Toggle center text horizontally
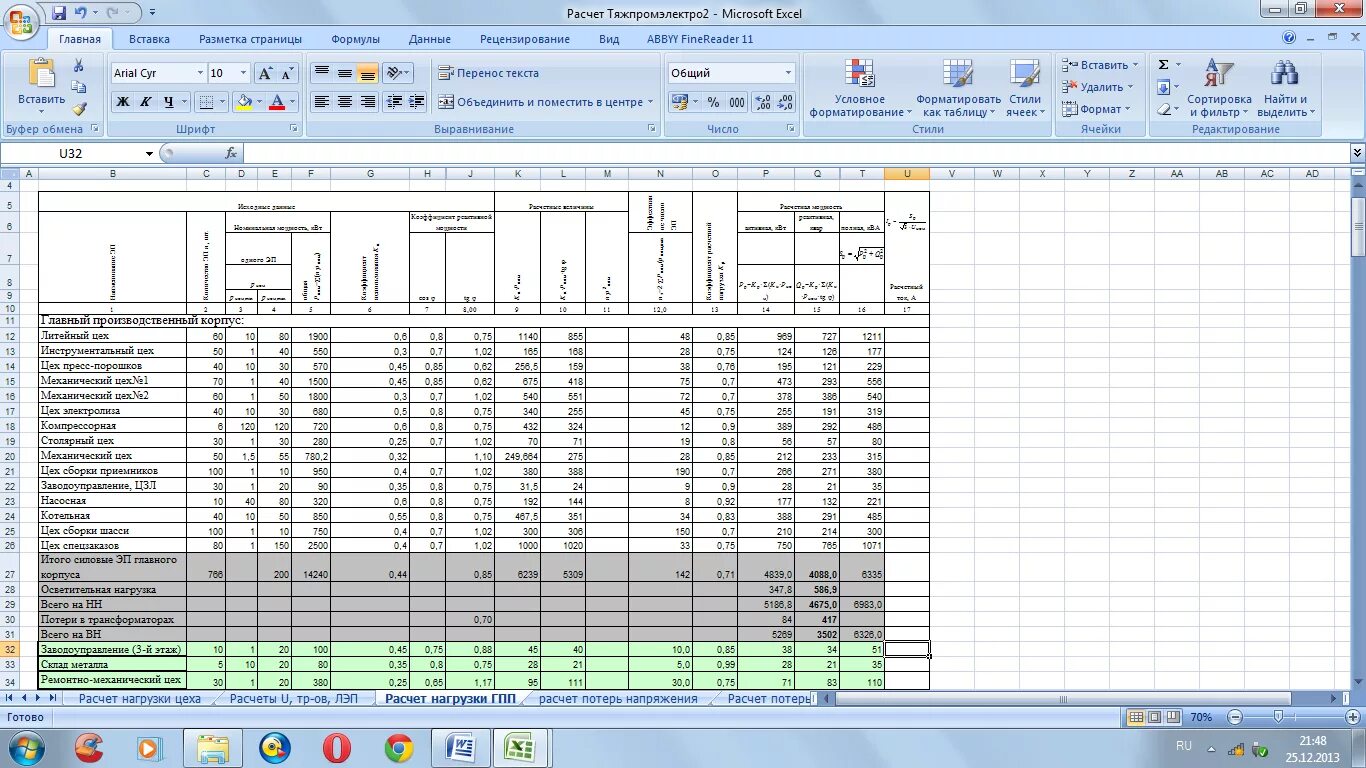This screenshot has height=768, width=1366. [344, 102]
